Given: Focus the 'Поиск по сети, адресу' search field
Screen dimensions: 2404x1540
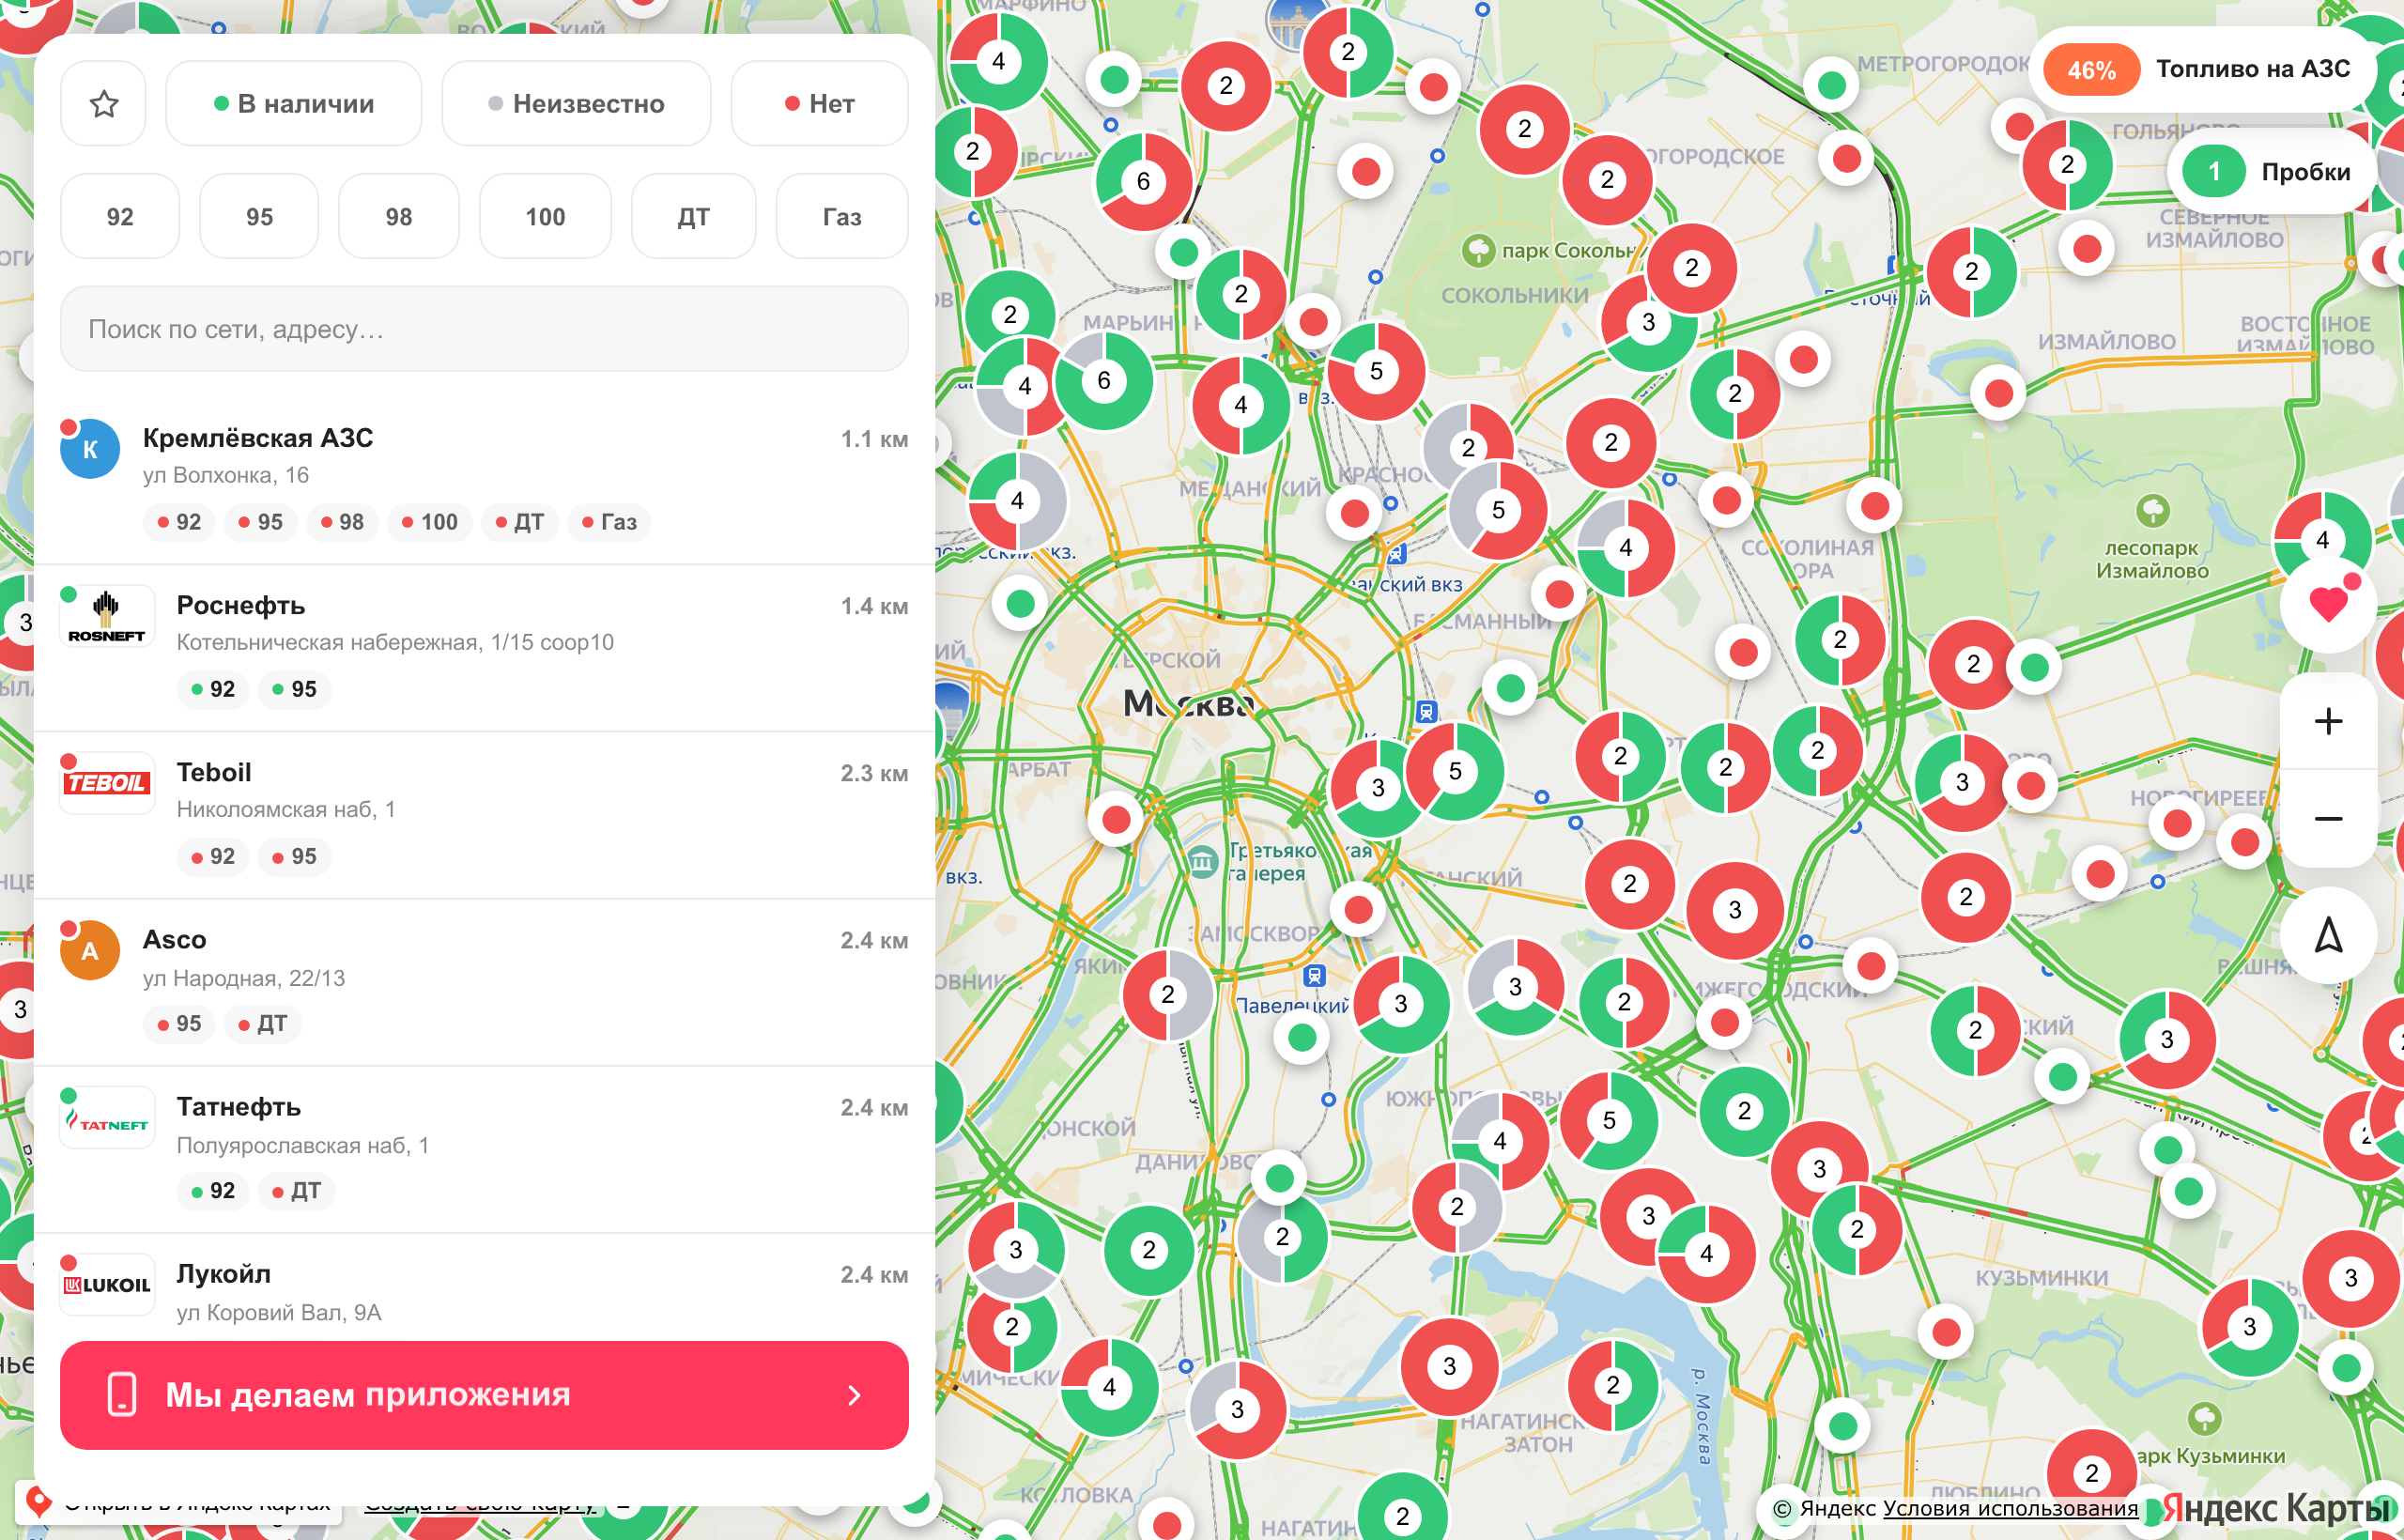Looking at the screenshot, I should click(484, 329).
